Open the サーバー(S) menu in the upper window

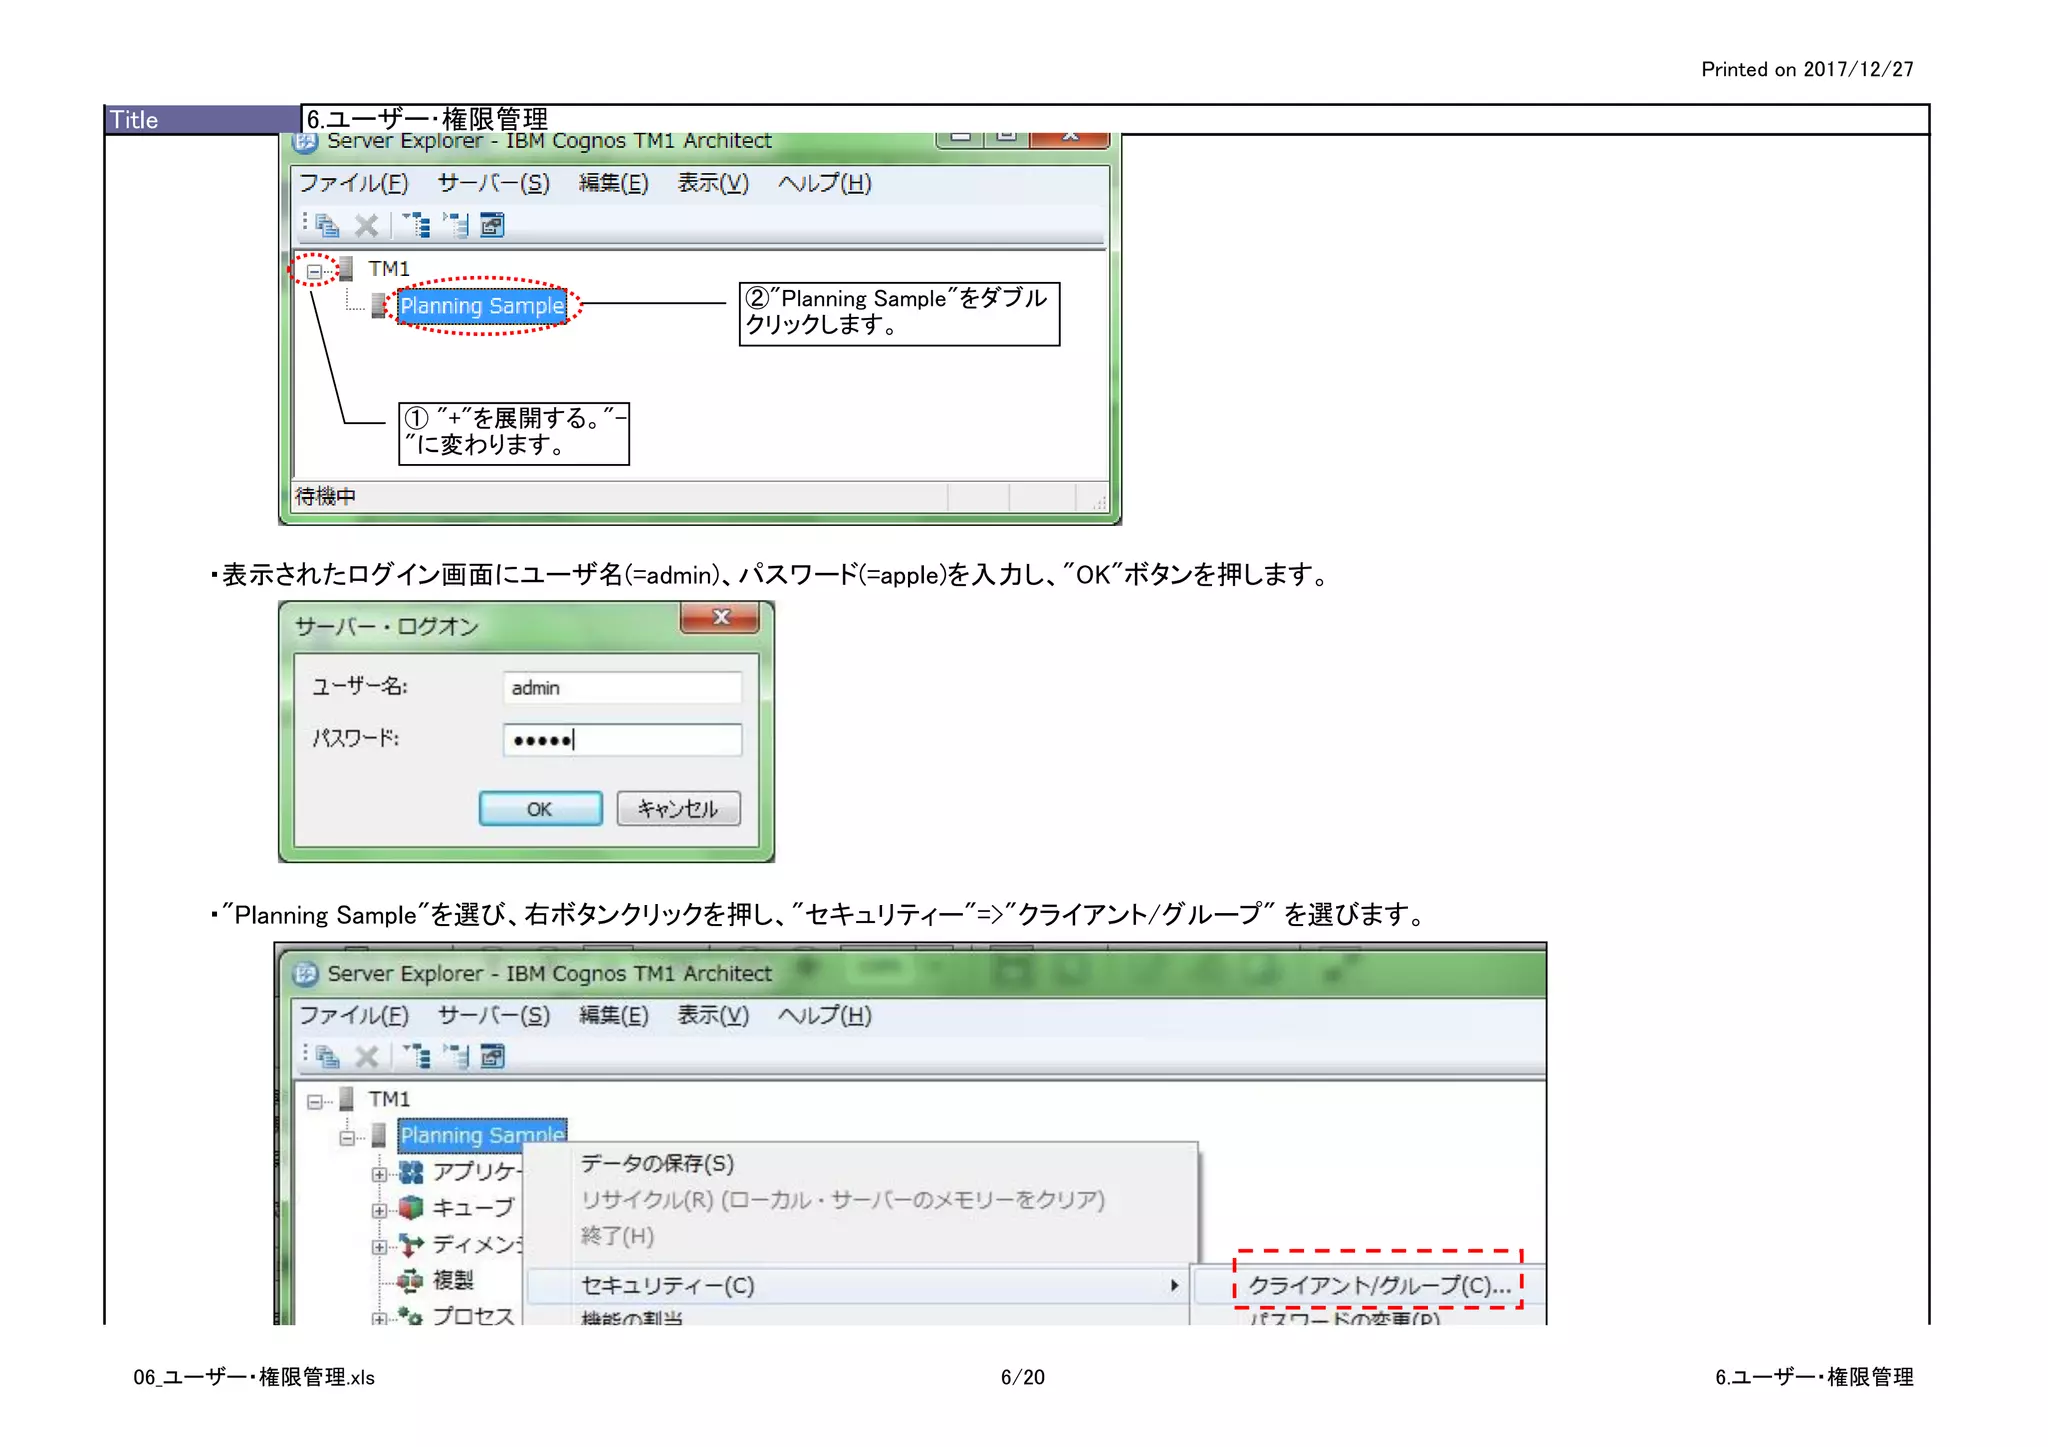pyautogui.click(x=493, y=183)
